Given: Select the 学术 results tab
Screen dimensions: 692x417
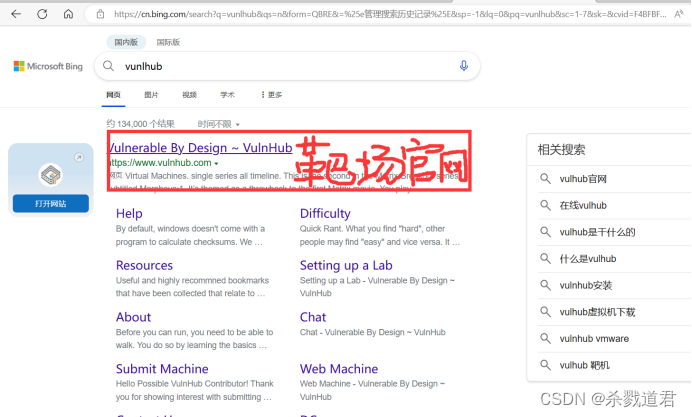Looking at the screenshot, I should (228, 95).
